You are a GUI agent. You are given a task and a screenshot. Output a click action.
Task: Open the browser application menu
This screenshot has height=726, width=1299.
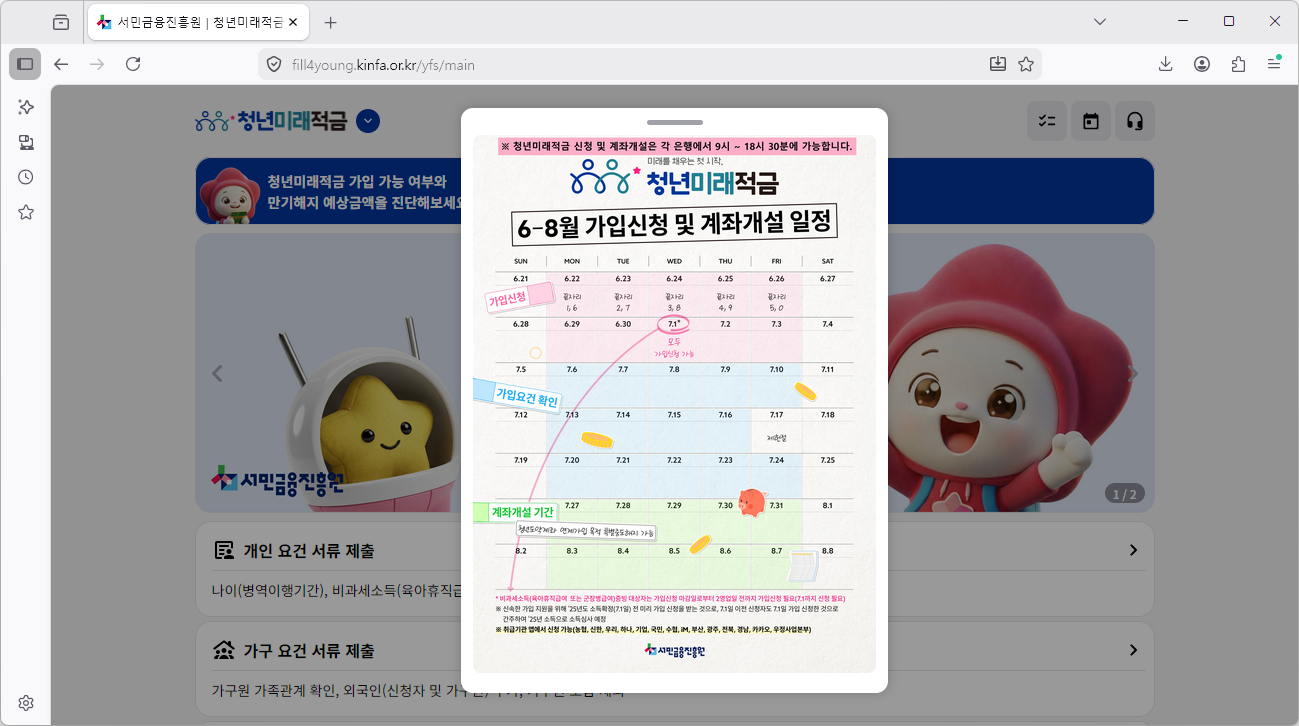point(1274,64)
